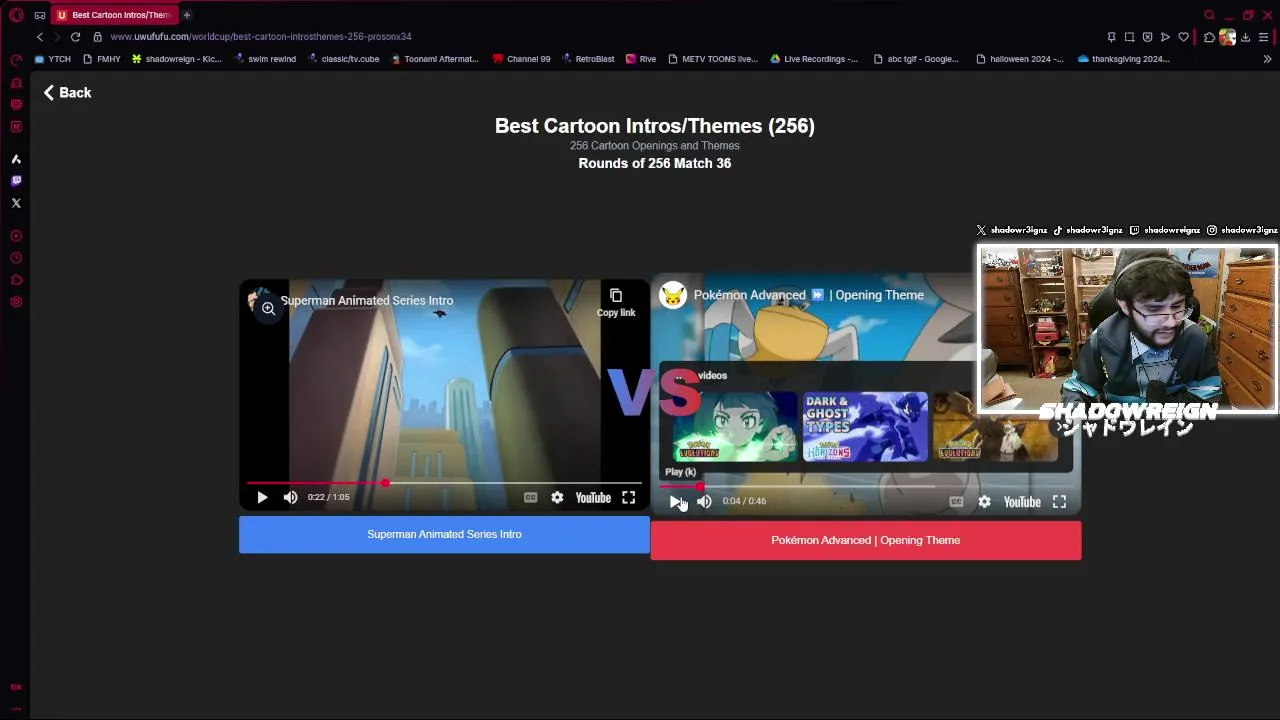Open the Rive bookmark

(x=641, y=59)
